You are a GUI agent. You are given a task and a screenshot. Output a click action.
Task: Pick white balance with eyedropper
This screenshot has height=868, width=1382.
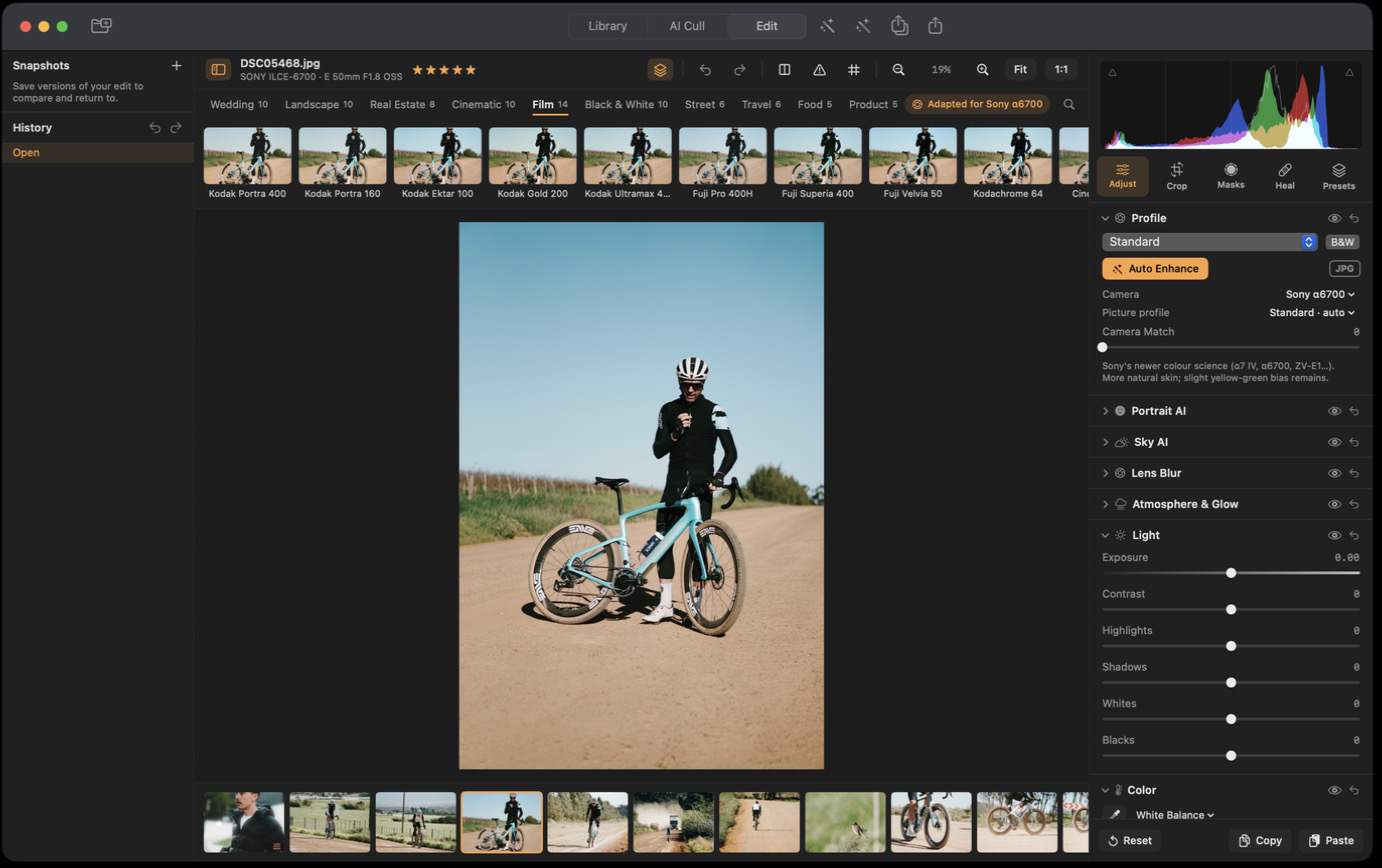pyautogui.click(x=1115, y=815)
